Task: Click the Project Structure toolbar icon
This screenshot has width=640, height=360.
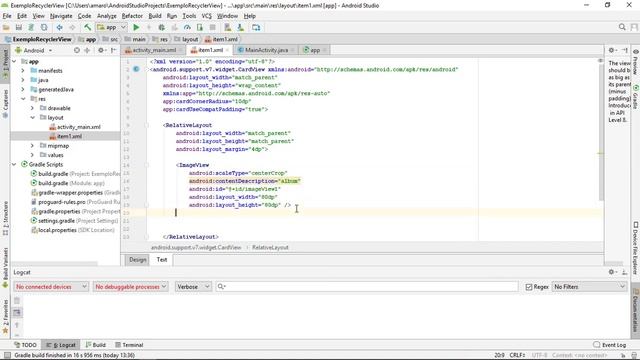Action: [256, 27]
